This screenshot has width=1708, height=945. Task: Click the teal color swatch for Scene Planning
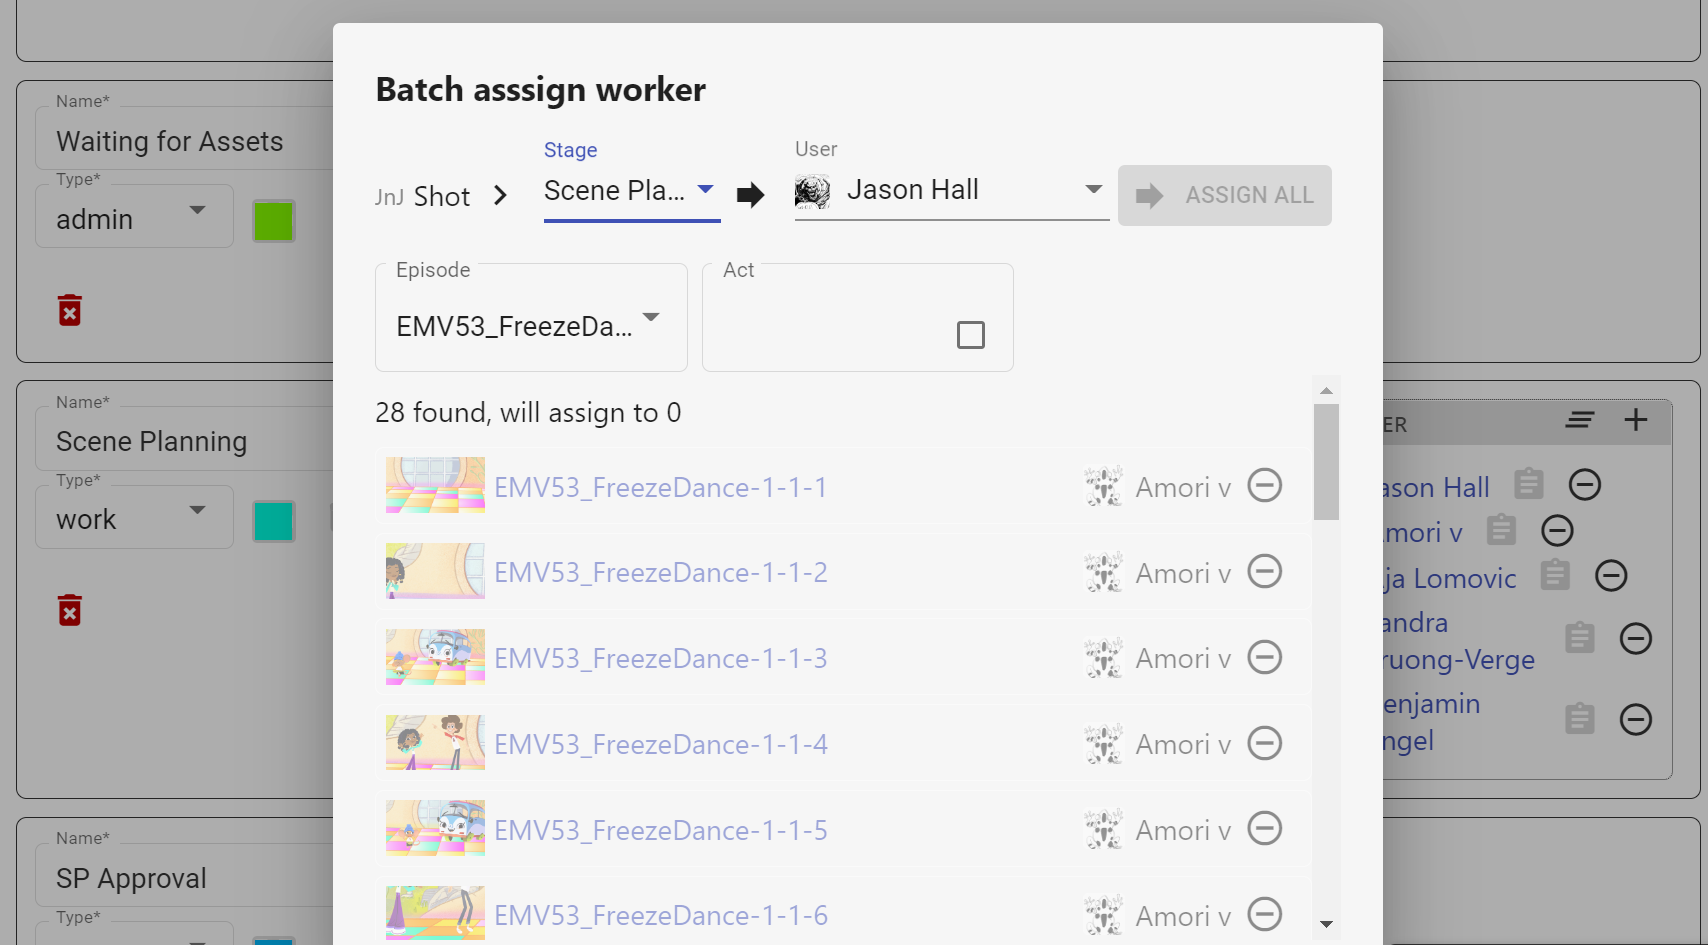click(273, 521)
